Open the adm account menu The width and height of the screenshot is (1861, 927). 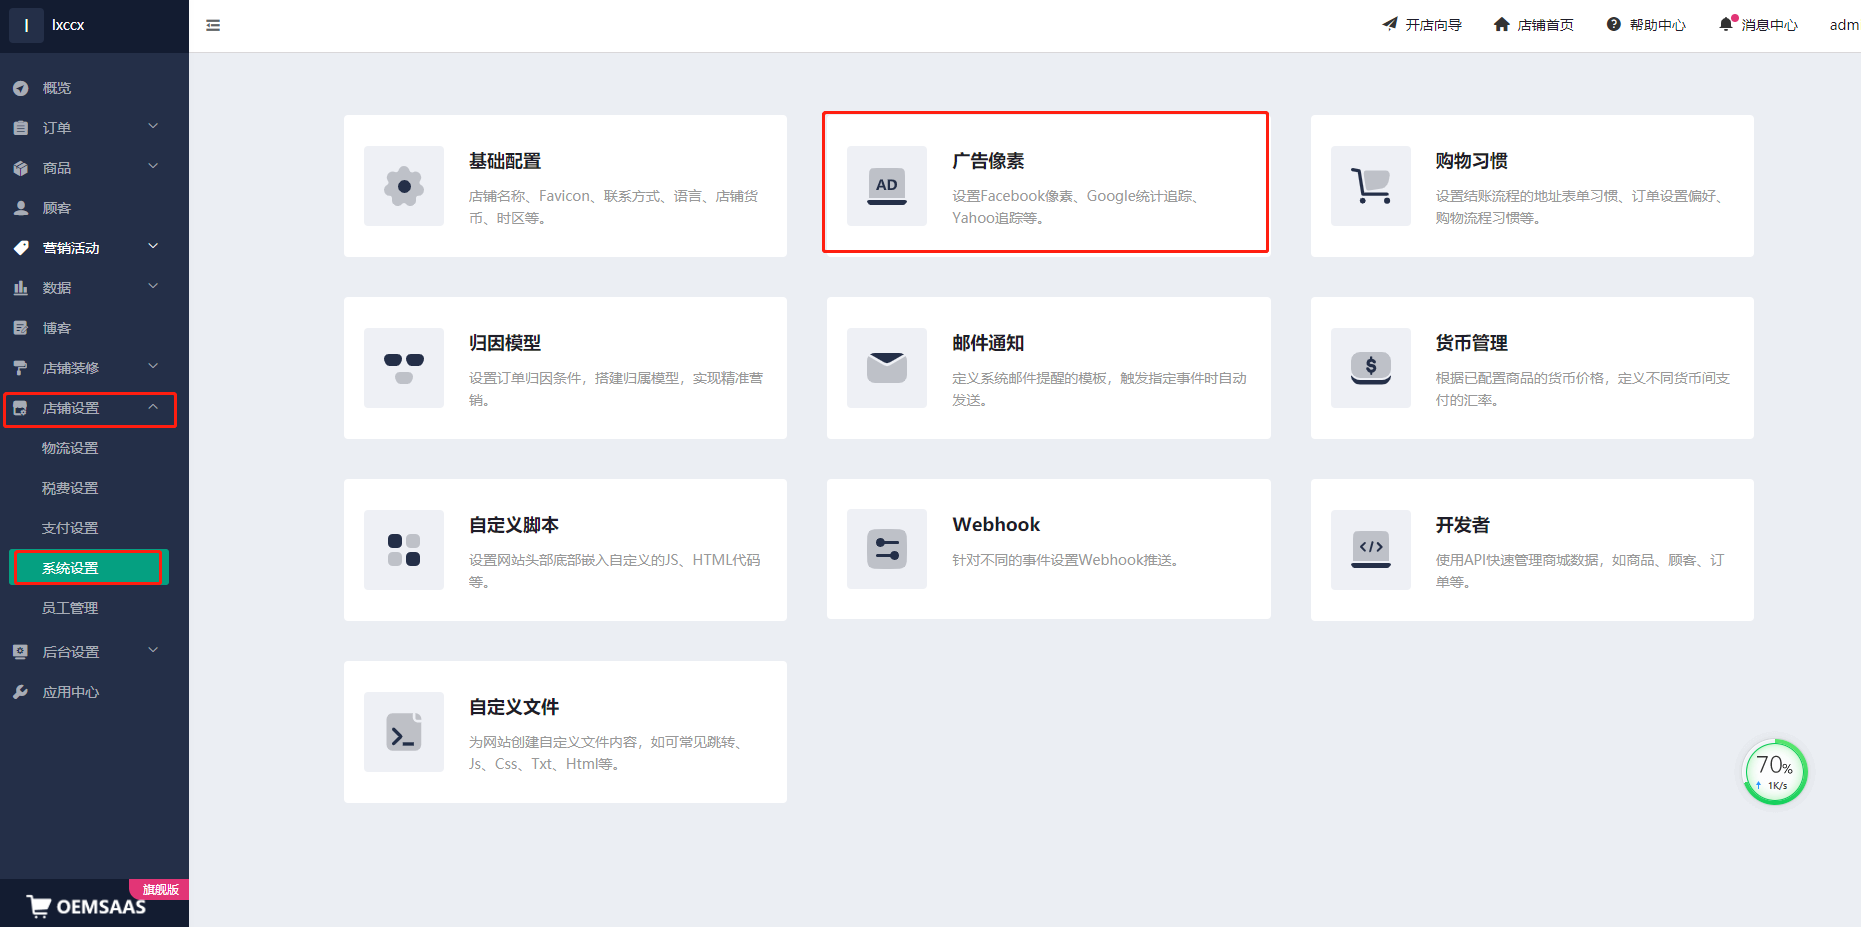(1845, 25)
